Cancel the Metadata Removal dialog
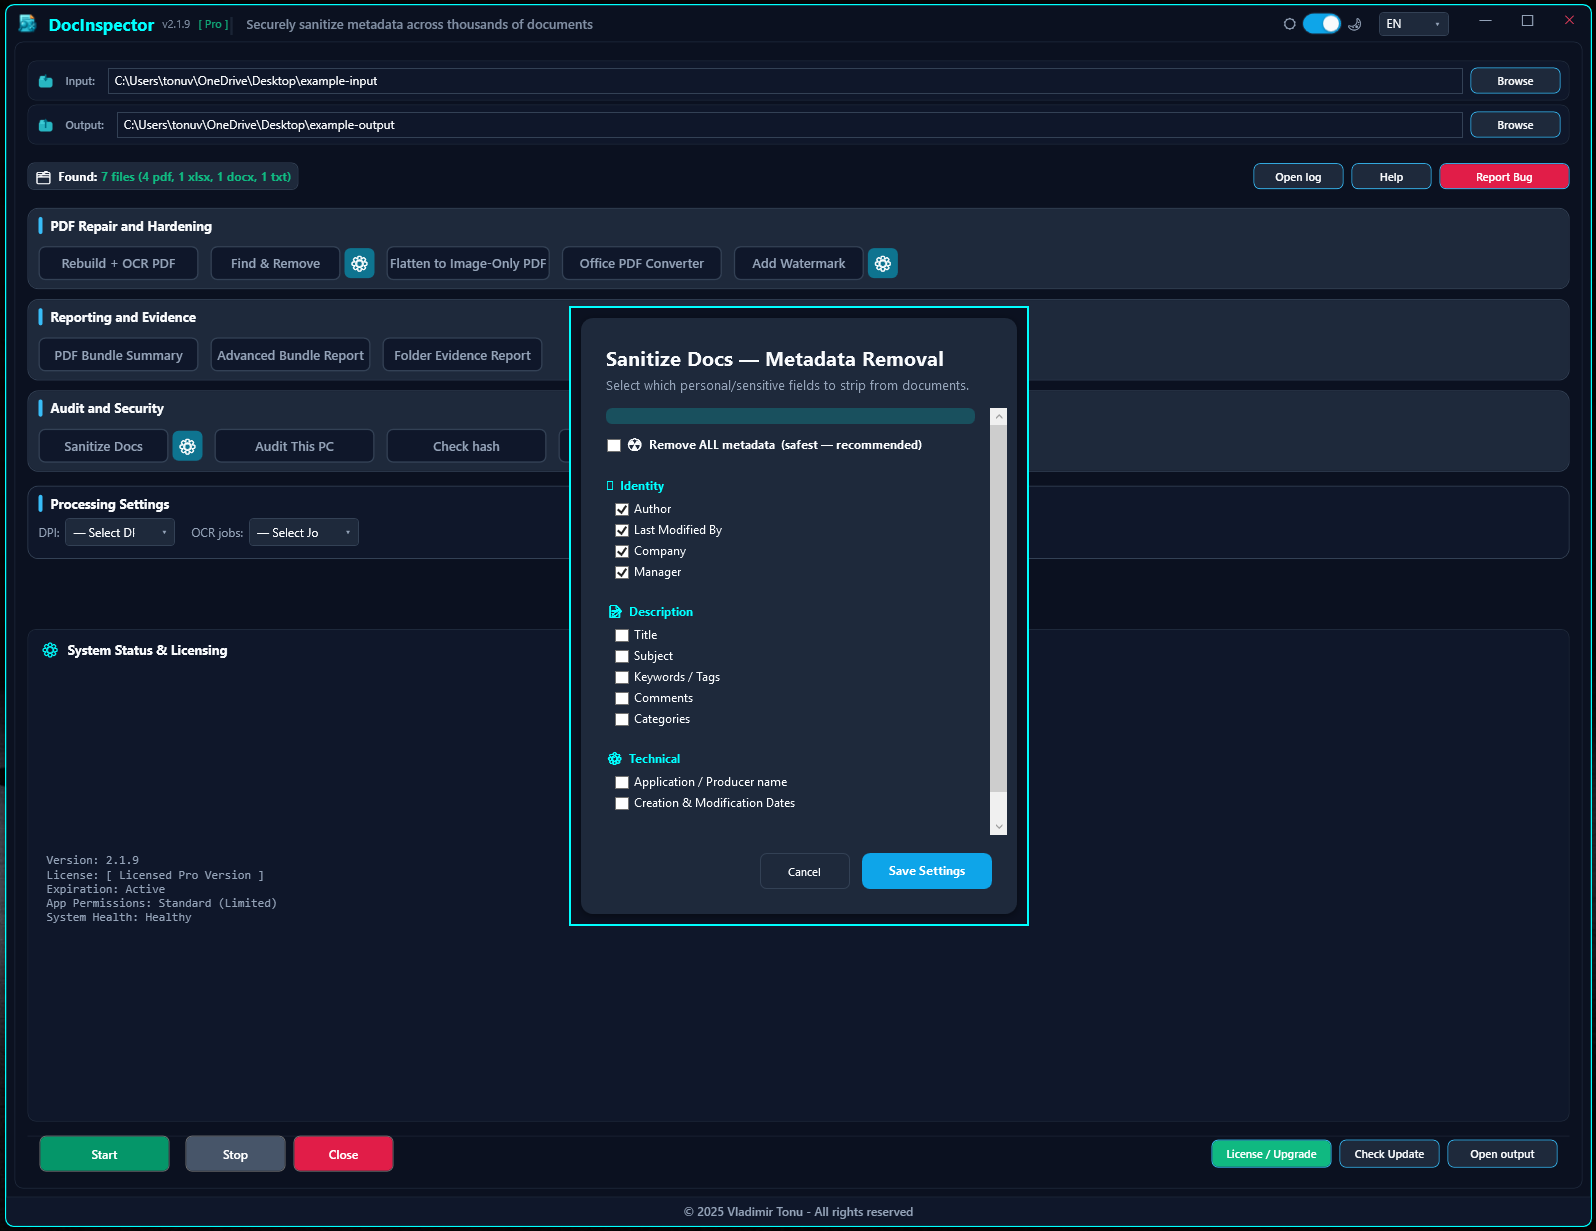This screenshot has height=1231, width=1596. point(805,871)
